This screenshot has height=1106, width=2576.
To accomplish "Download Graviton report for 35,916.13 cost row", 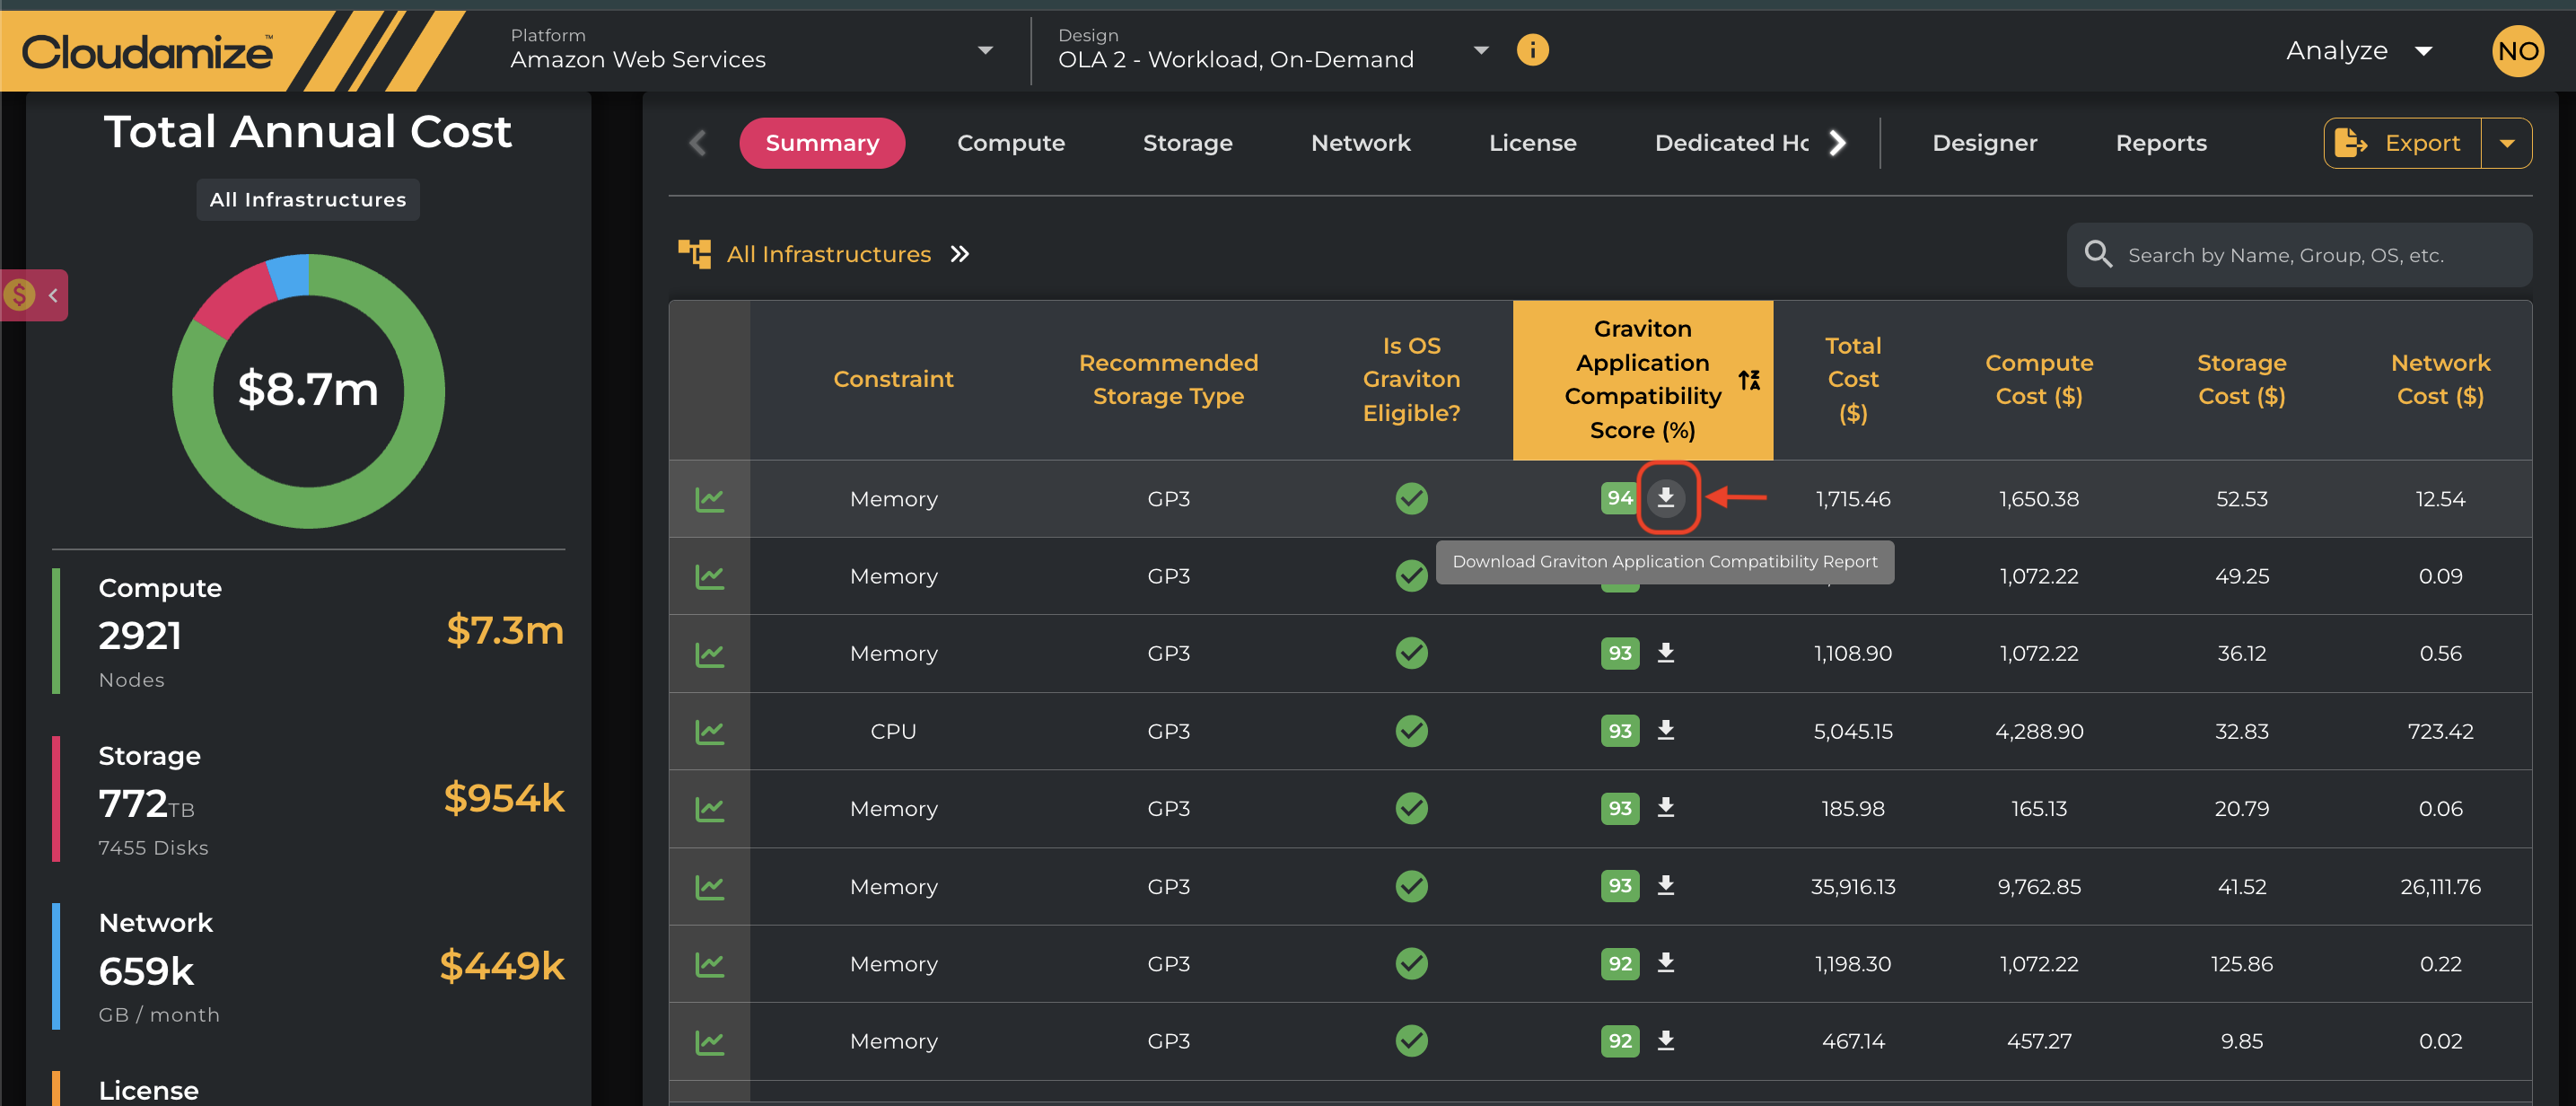I will (1665, 885).
